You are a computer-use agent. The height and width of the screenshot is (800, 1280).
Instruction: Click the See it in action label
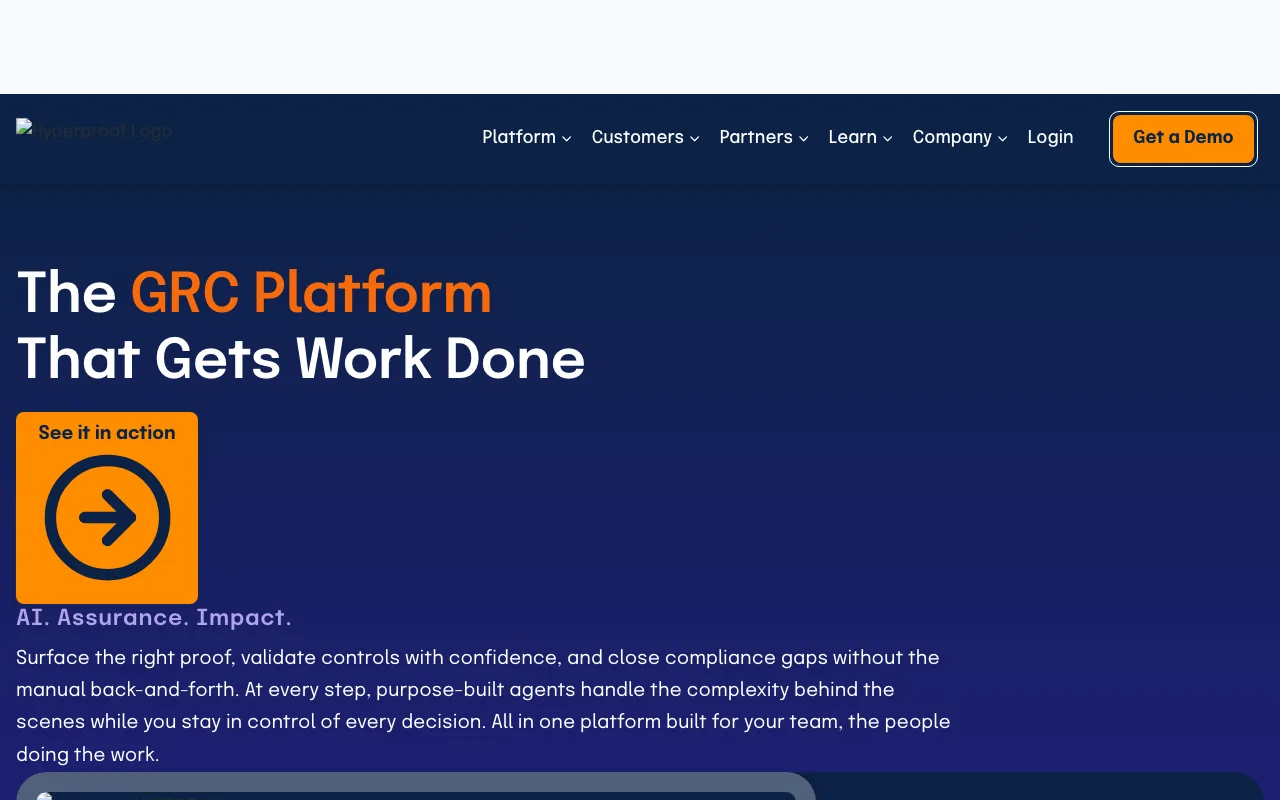(107, 433)
